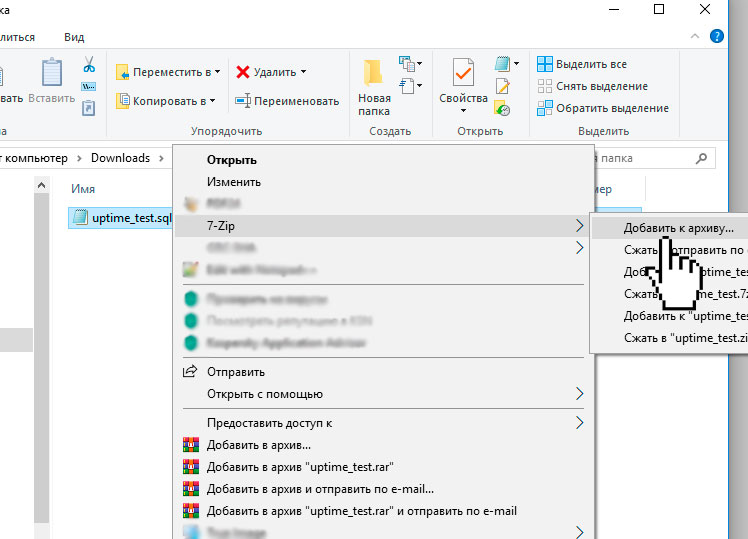Expand the Предоставить доступ к submenu arrow
Viewport: 748px width, 539px height.
coord(579,423)
